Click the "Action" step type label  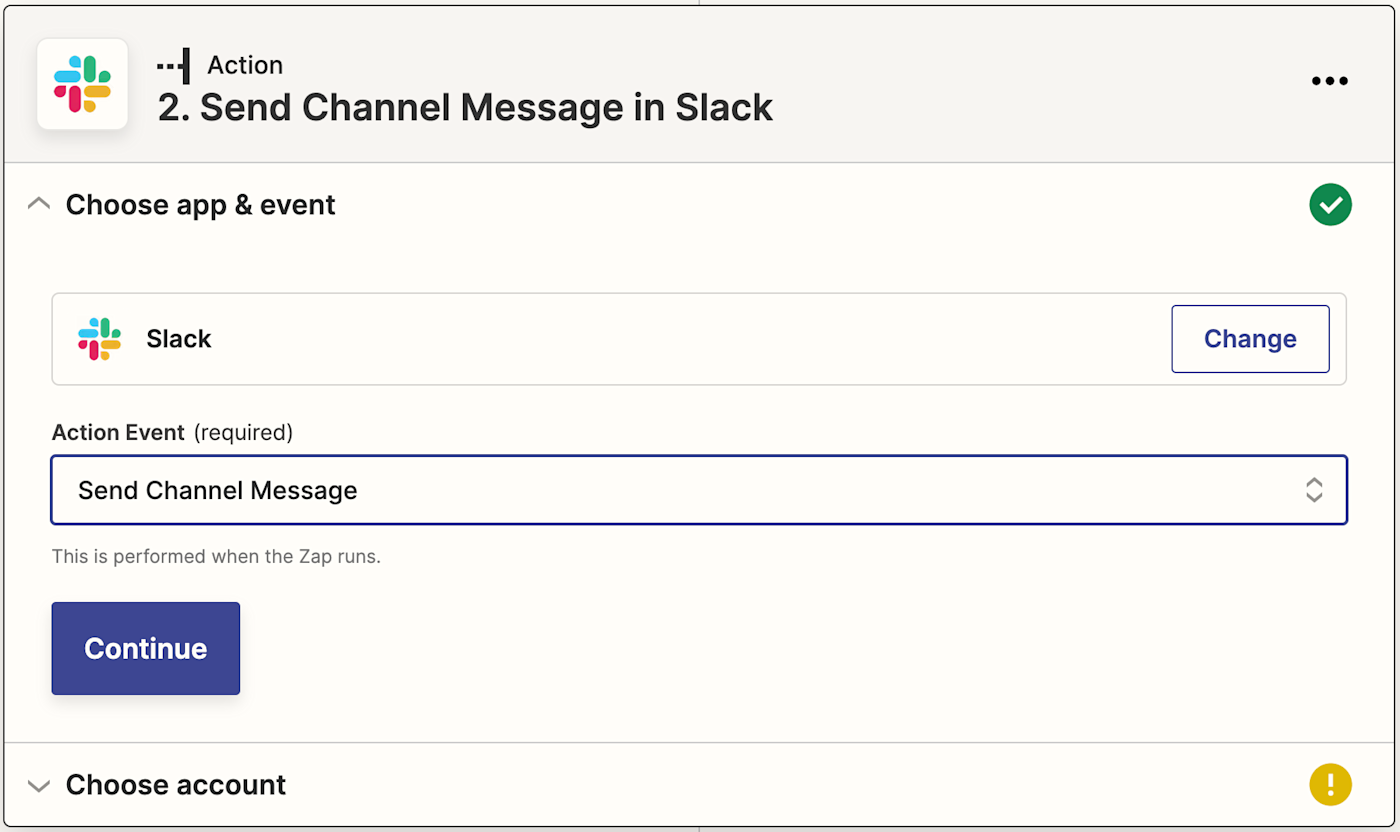245,66
